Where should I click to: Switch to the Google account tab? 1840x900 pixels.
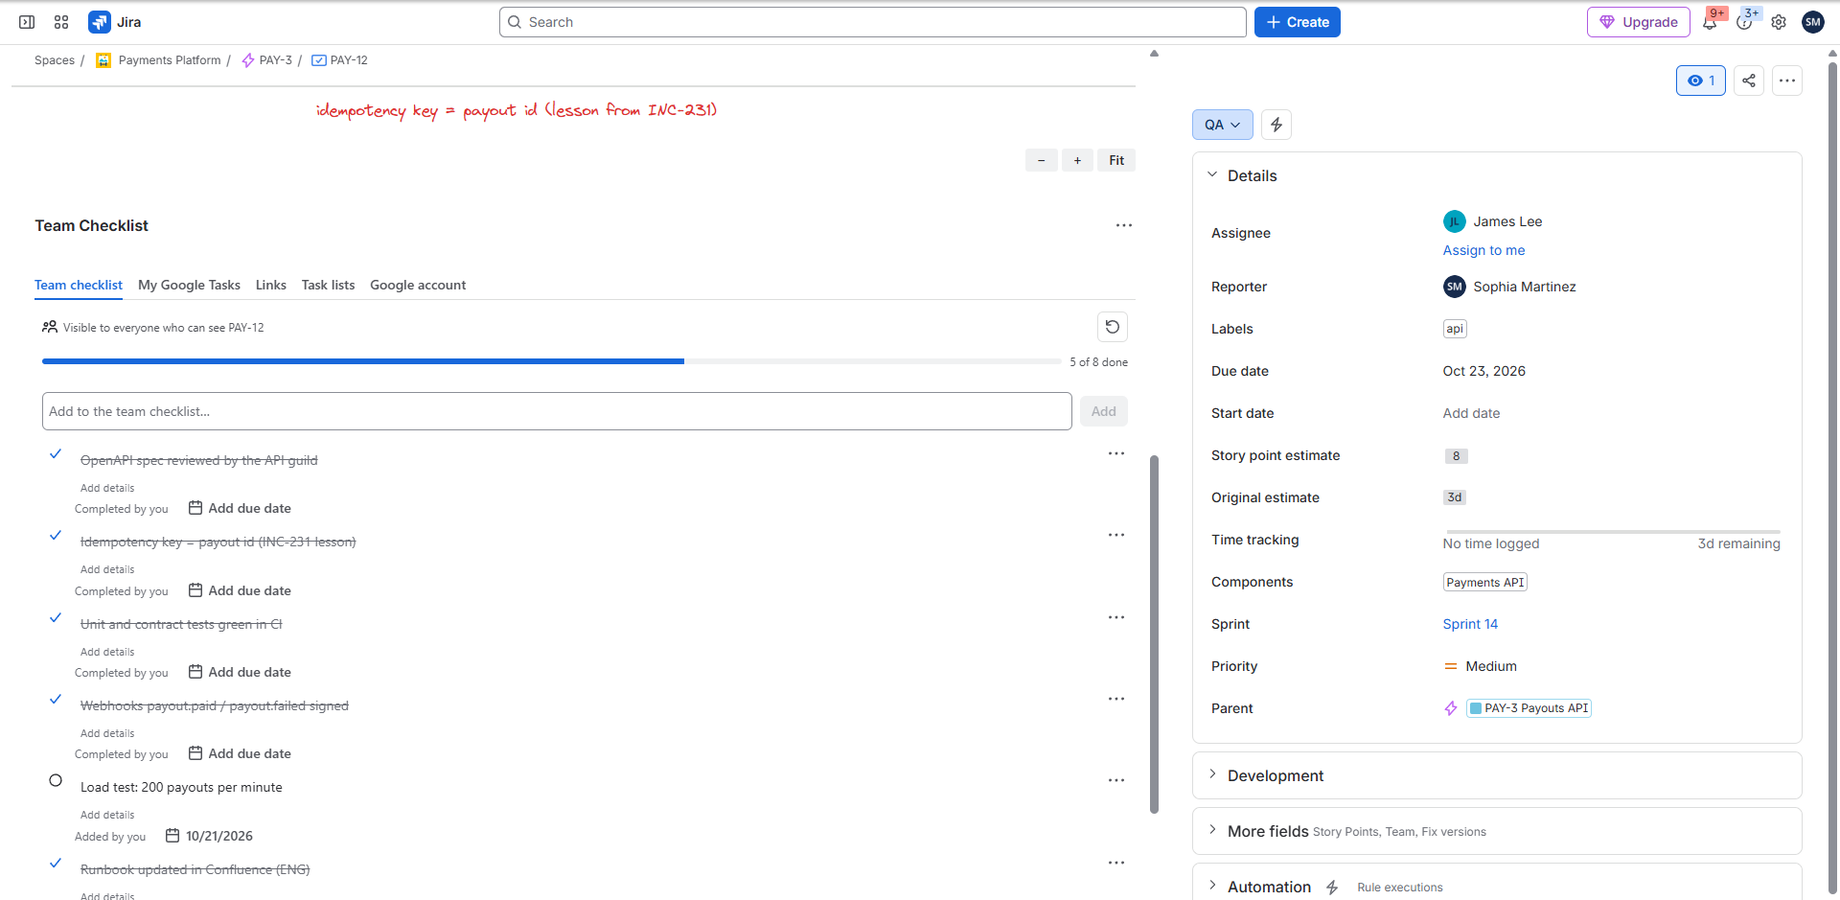coord(418,285)
